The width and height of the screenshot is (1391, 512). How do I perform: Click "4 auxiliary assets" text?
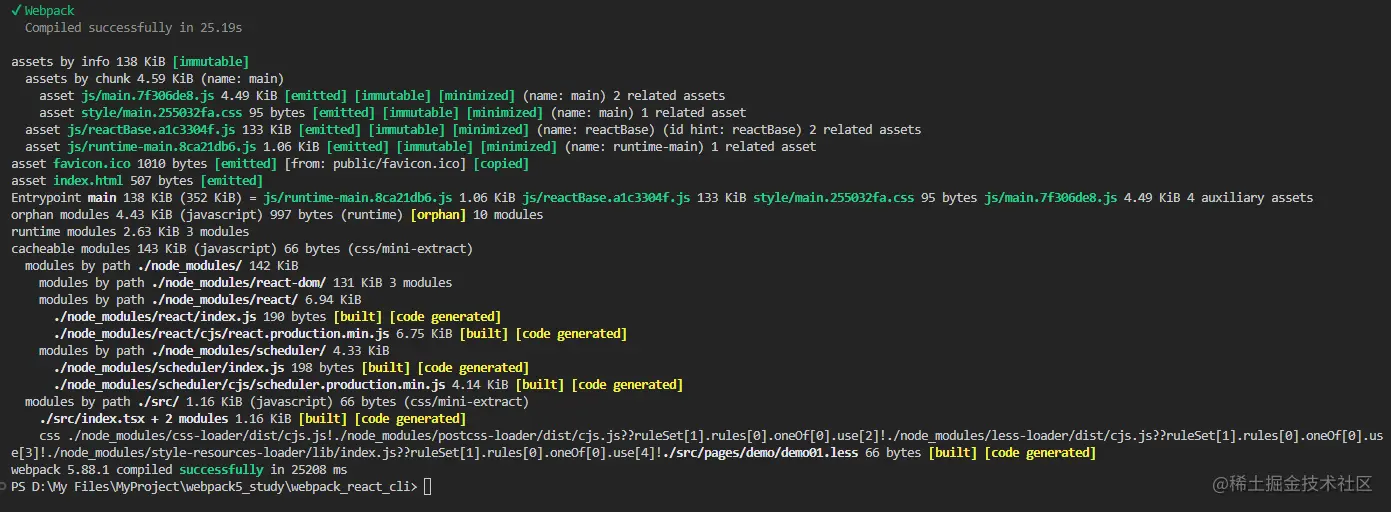[1250, 197]
